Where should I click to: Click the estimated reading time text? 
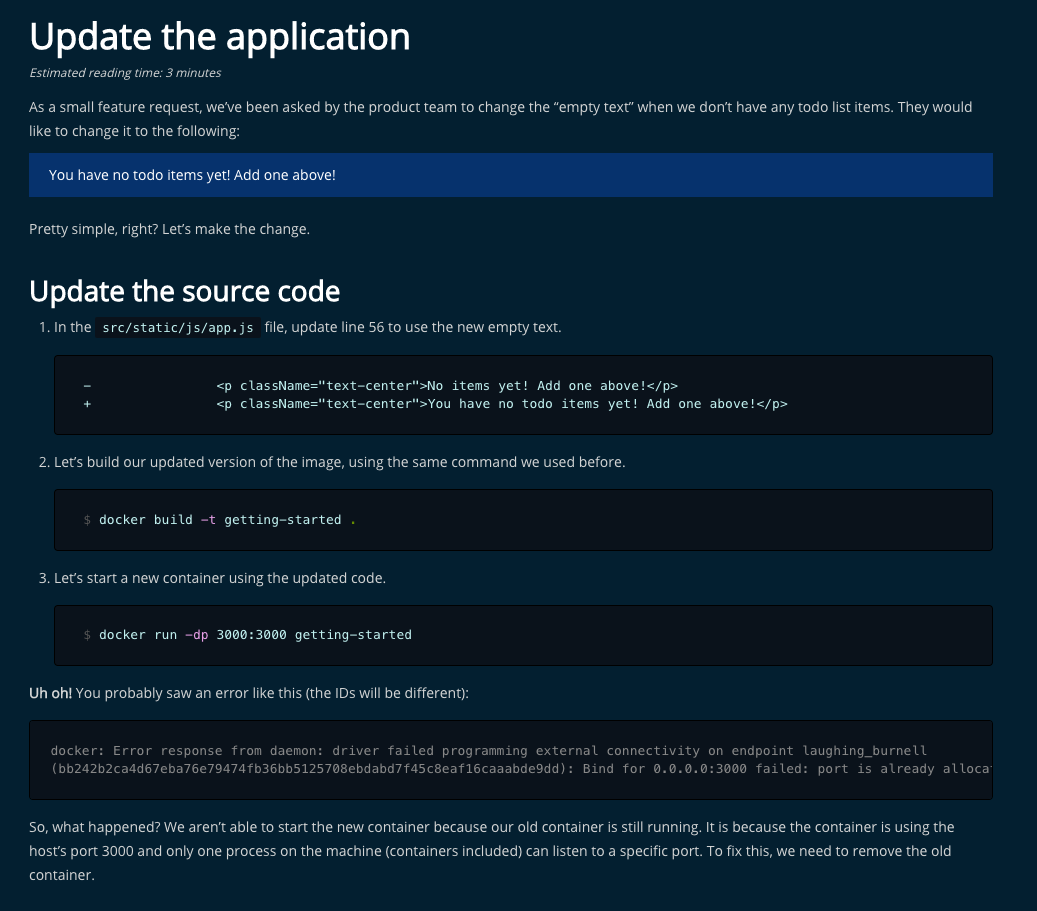coord(125,73)
